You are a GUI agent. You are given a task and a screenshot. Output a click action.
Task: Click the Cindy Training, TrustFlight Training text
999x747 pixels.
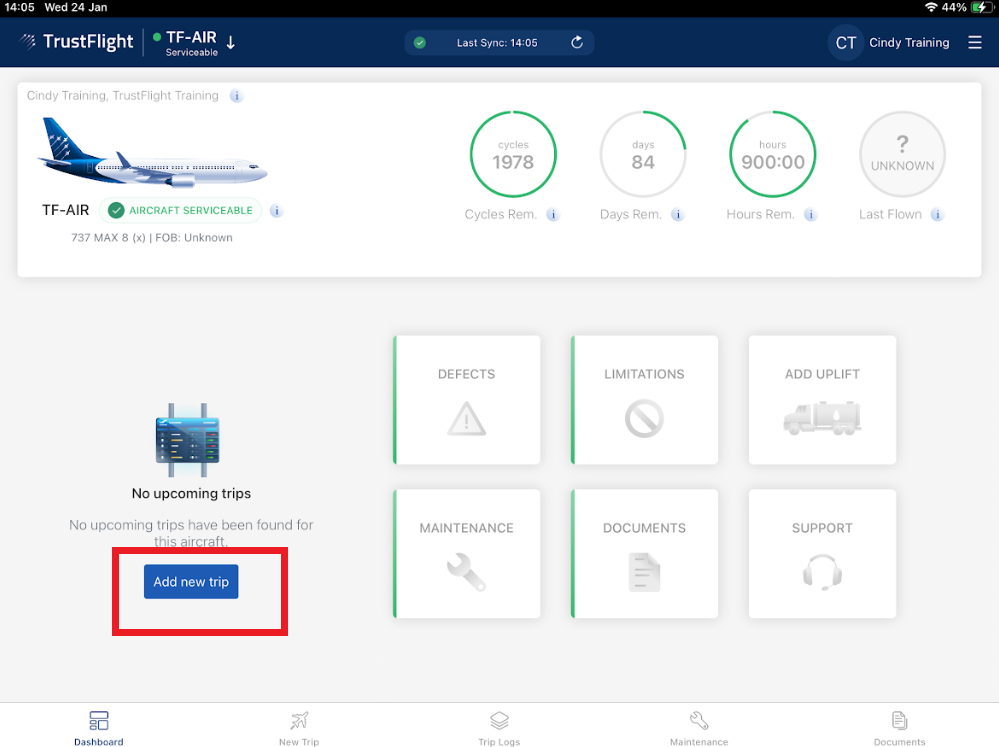point(122,96)
